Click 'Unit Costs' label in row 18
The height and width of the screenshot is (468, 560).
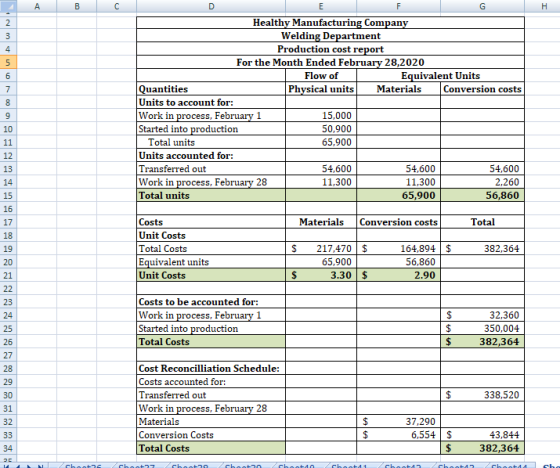[211, 235]
